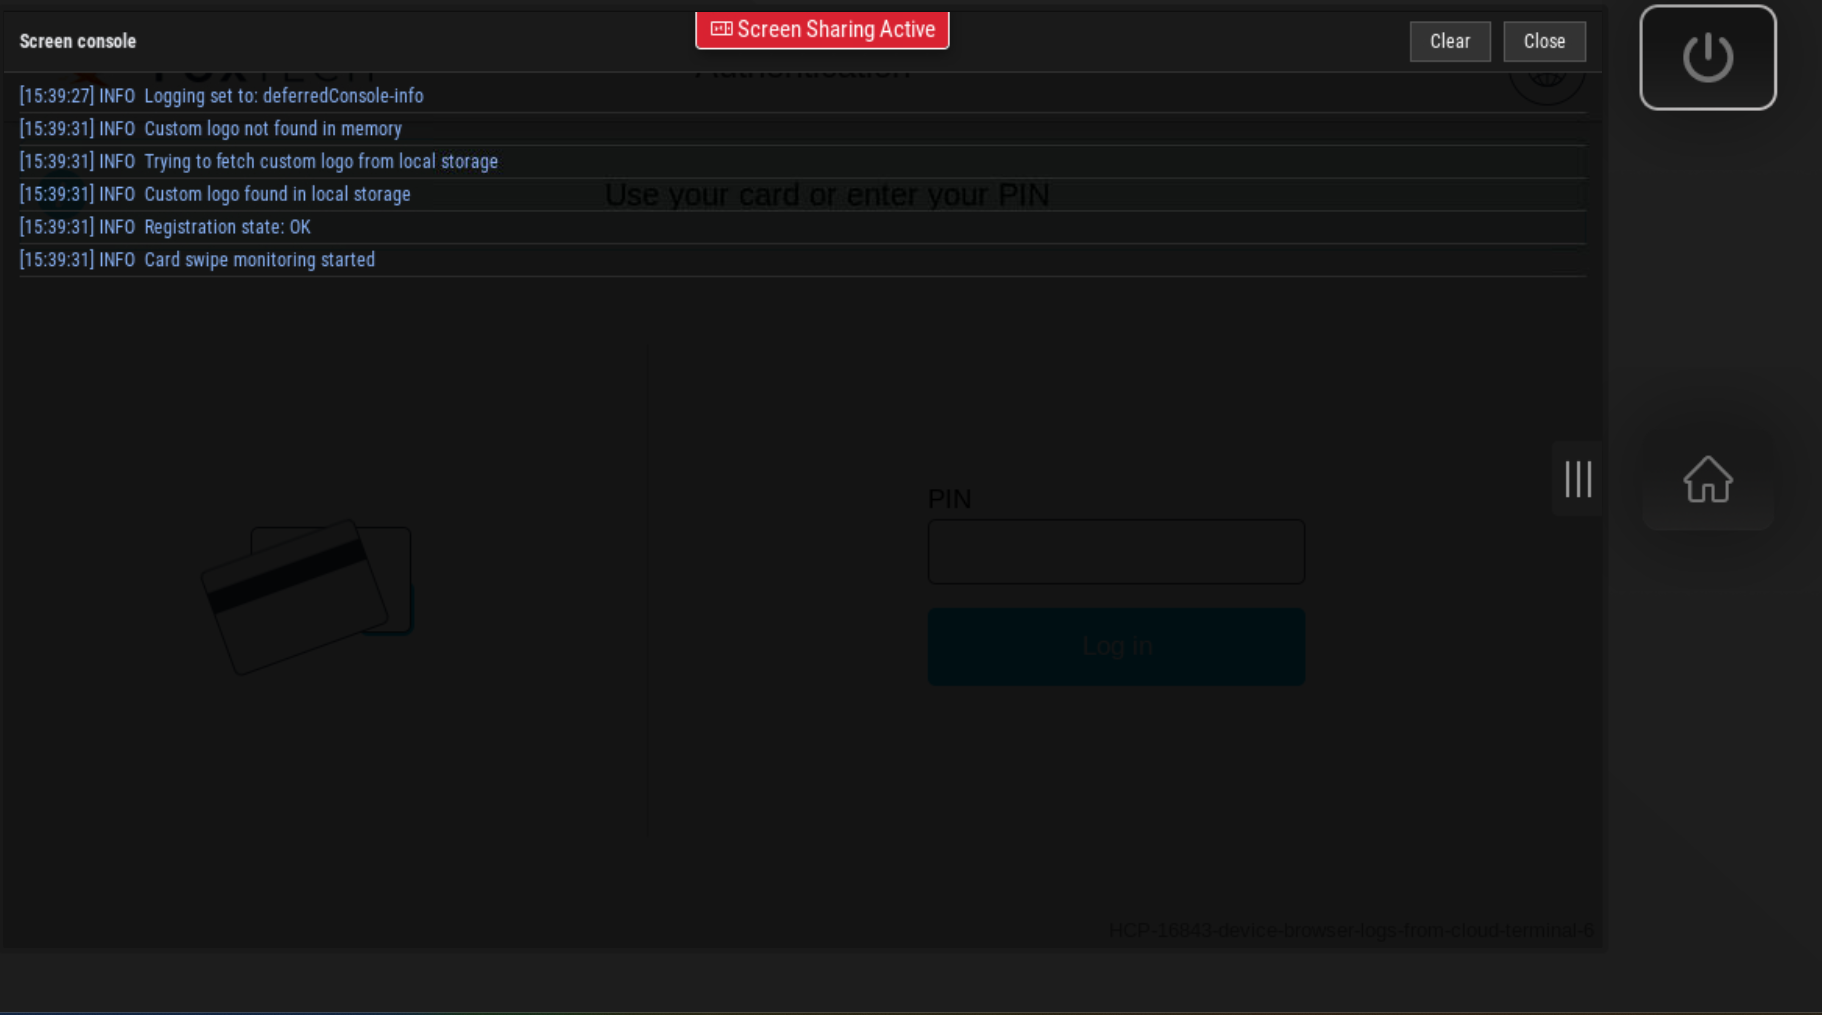Viewport: 1822px width, 1015px height.
Task: Select log line 'Card swipe monitoring started'
Action: [x=802, y=260]
